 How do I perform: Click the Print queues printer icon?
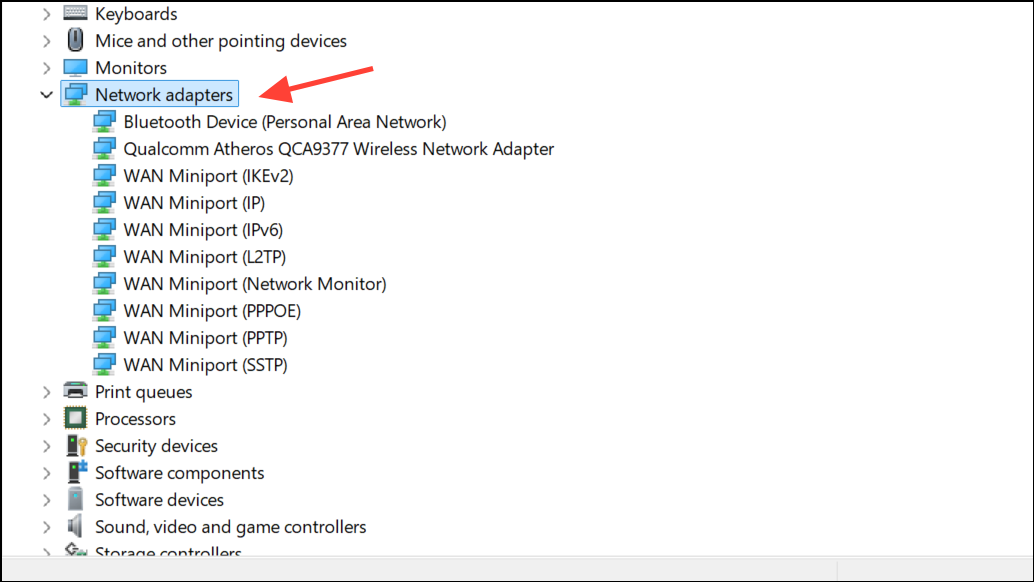click(75, 392)
